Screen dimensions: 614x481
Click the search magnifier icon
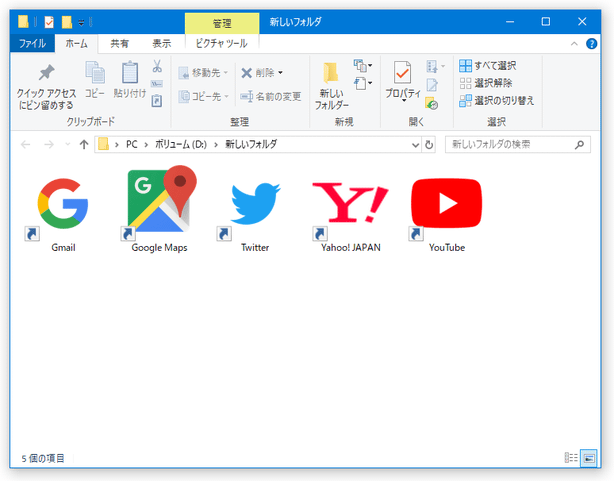pyautogui.click(x=580, y=145)
